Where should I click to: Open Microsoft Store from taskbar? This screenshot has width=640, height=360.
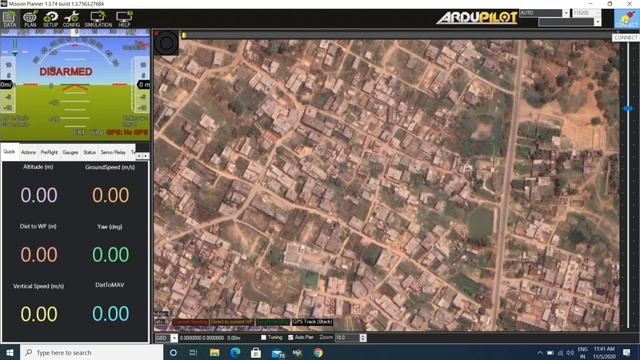click(256, 352)
